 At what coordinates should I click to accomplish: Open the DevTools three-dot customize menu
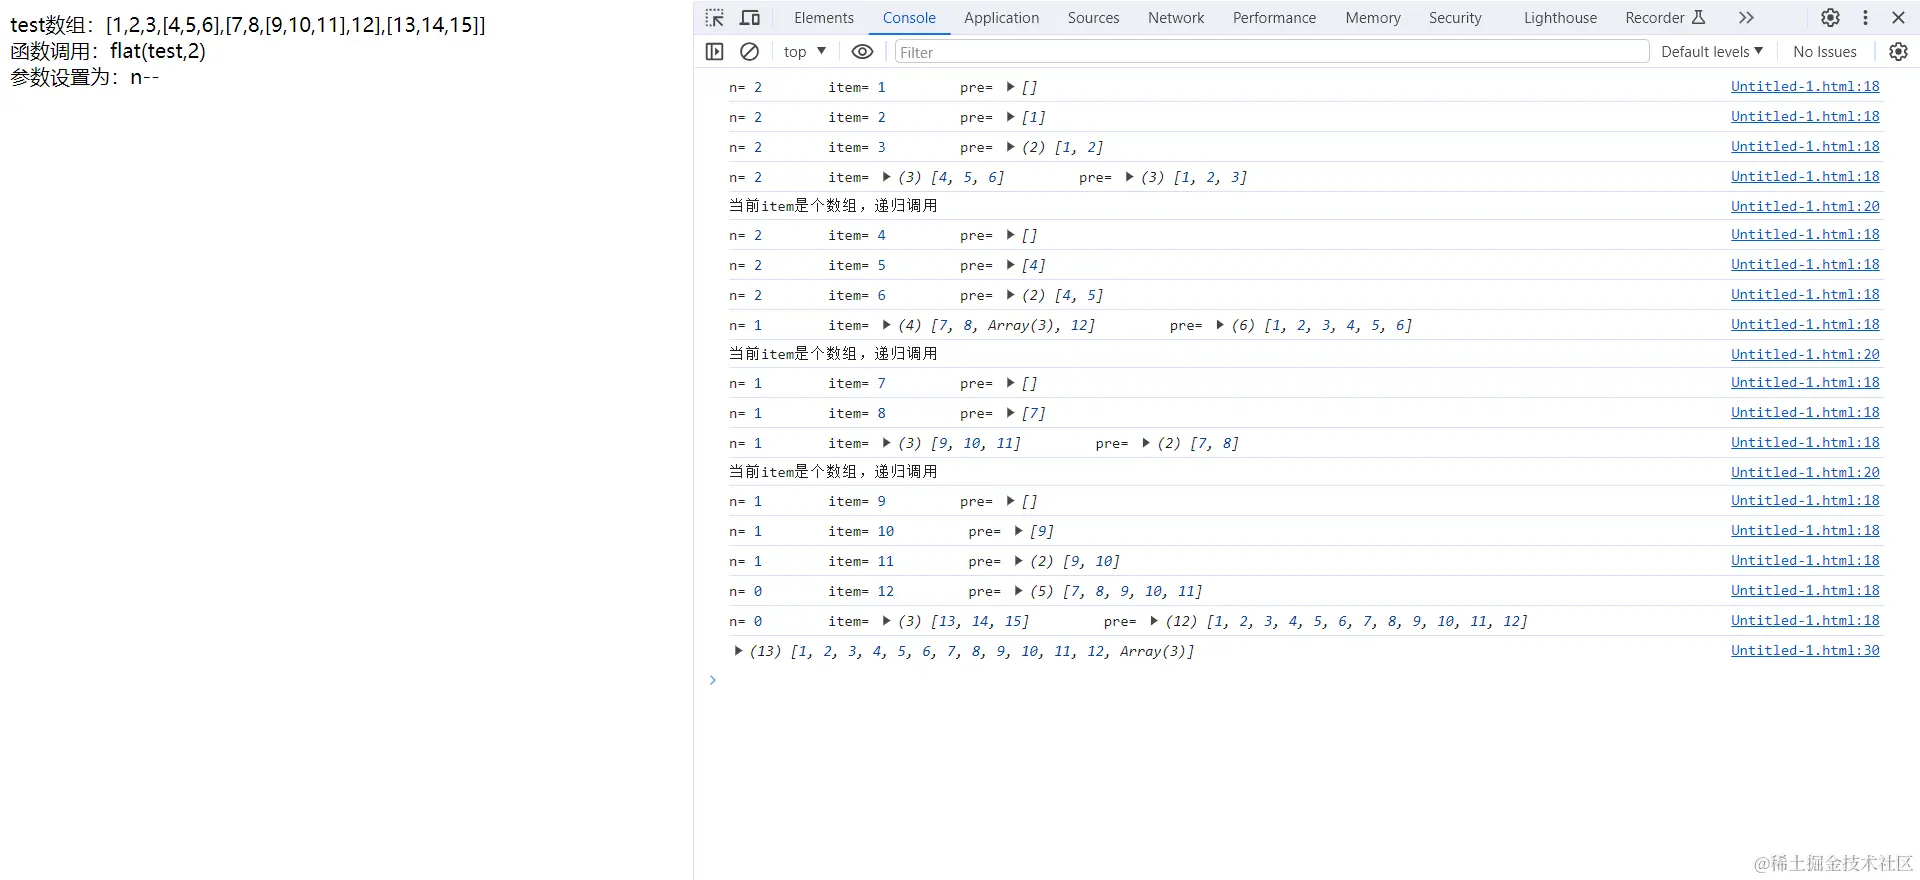pos(1865,18)
